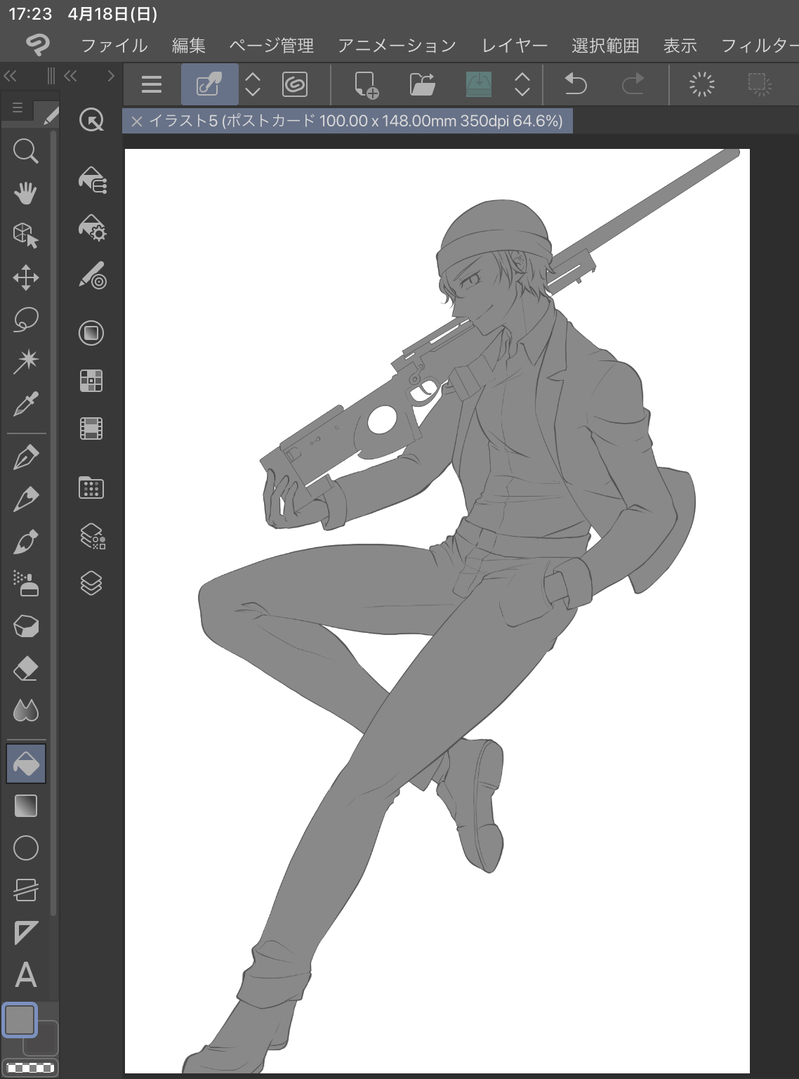
Task: Open the フィルター menu
Action: point(759,46)
